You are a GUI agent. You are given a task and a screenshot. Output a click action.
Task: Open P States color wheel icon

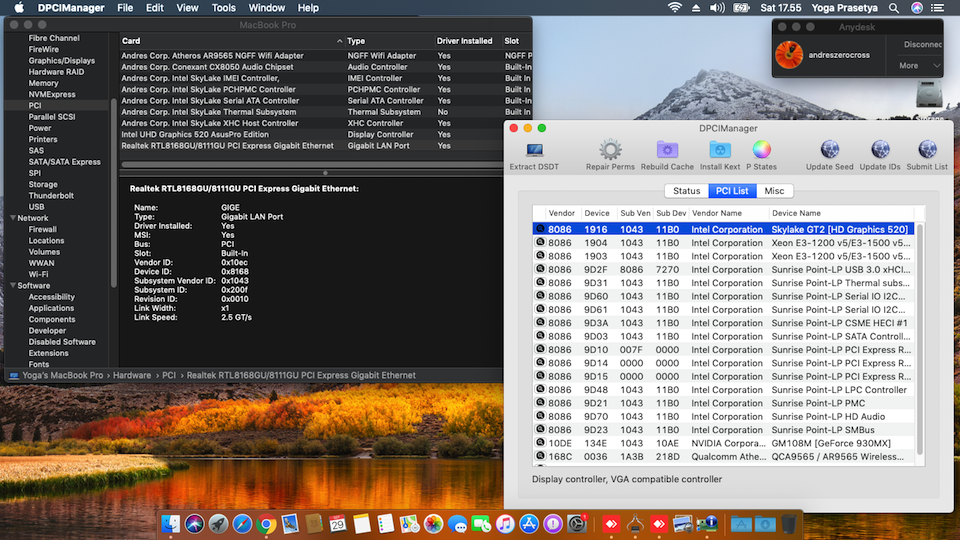762,151
